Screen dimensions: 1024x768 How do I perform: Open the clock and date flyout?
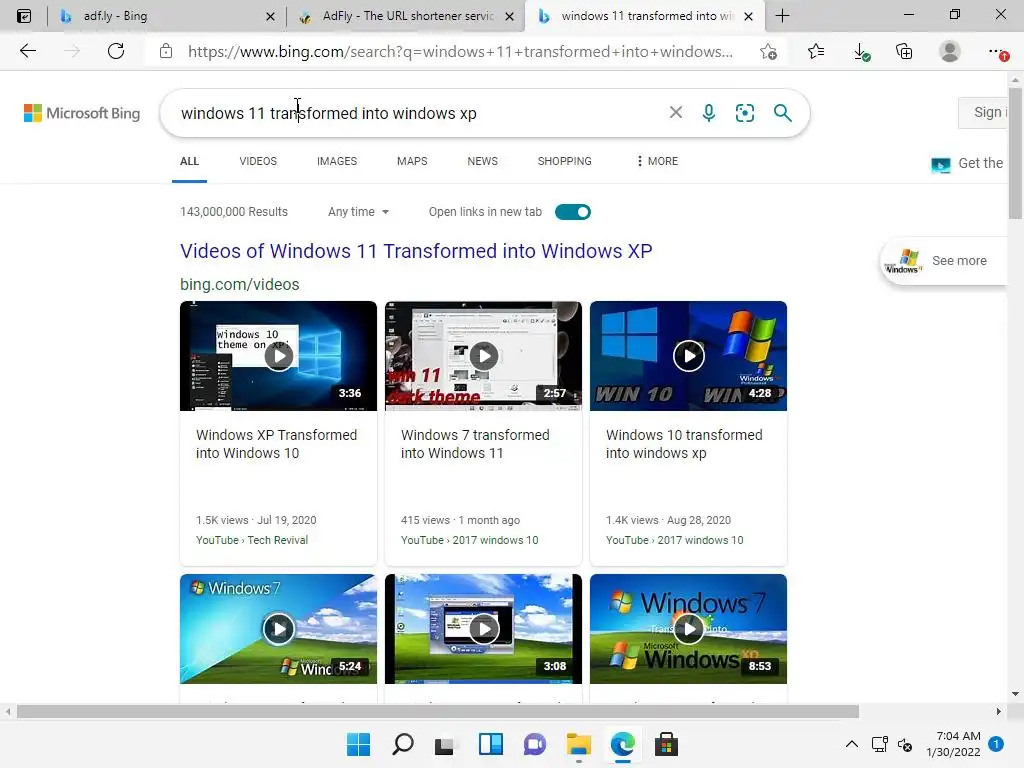pyautogui.click(x=953, y=744)
